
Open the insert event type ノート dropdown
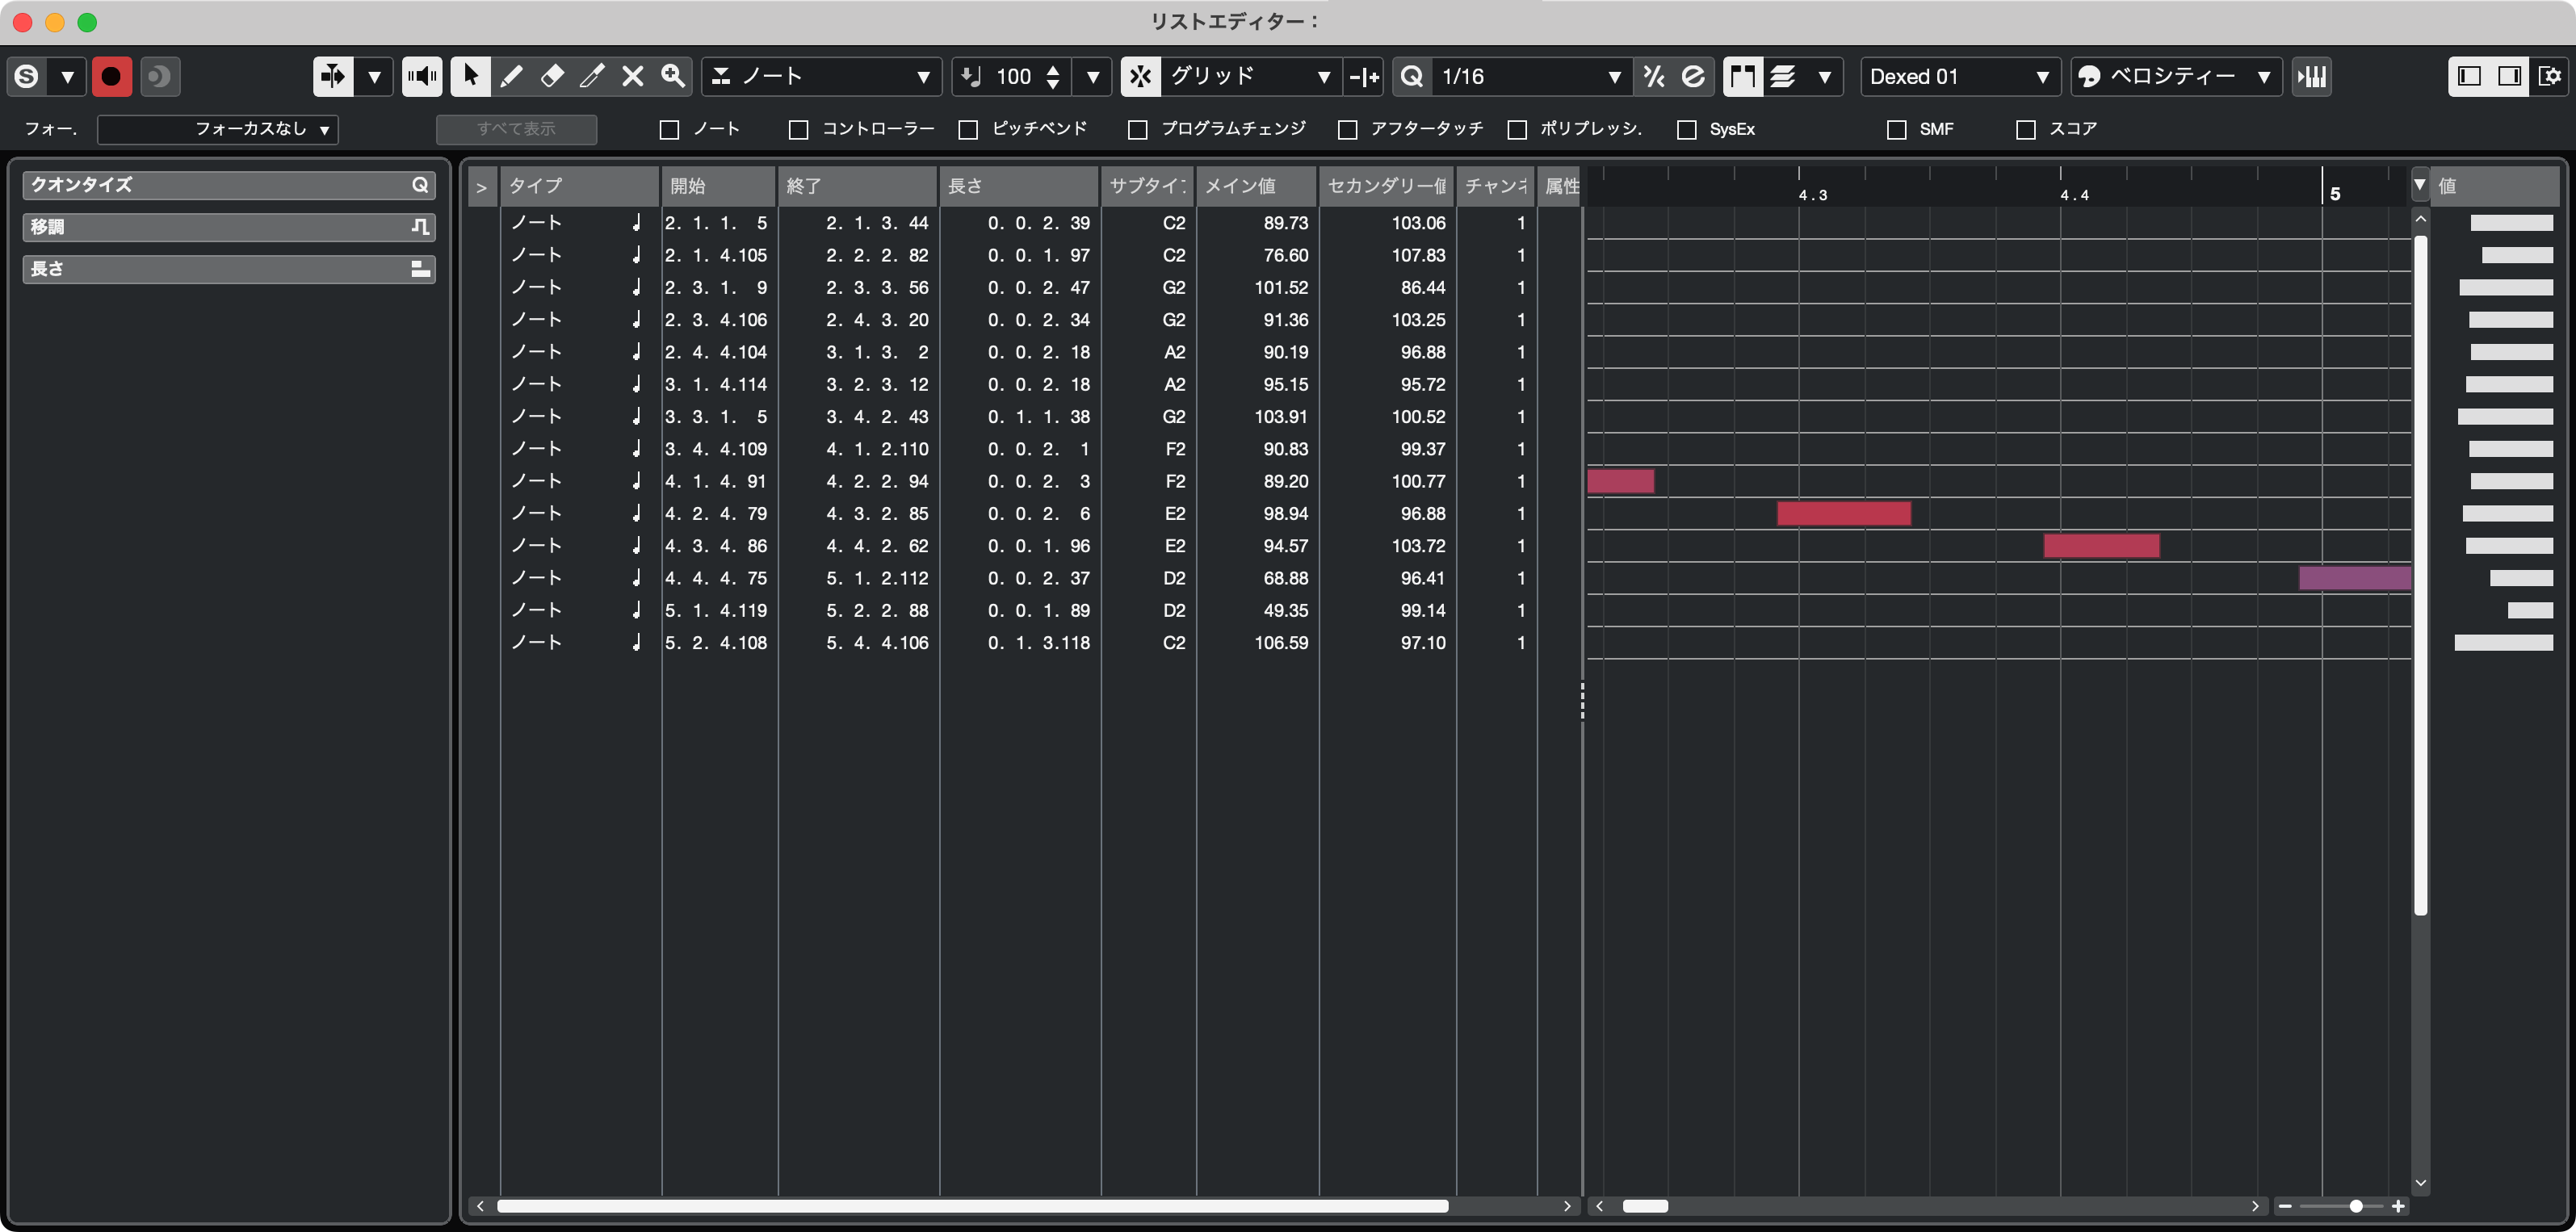(822, 76)
